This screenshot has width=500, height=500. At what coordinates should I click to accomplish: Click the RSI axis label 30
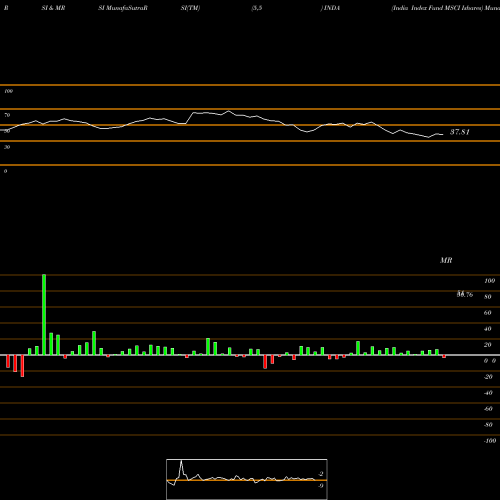pyautogui.click(x=7, y=147)
